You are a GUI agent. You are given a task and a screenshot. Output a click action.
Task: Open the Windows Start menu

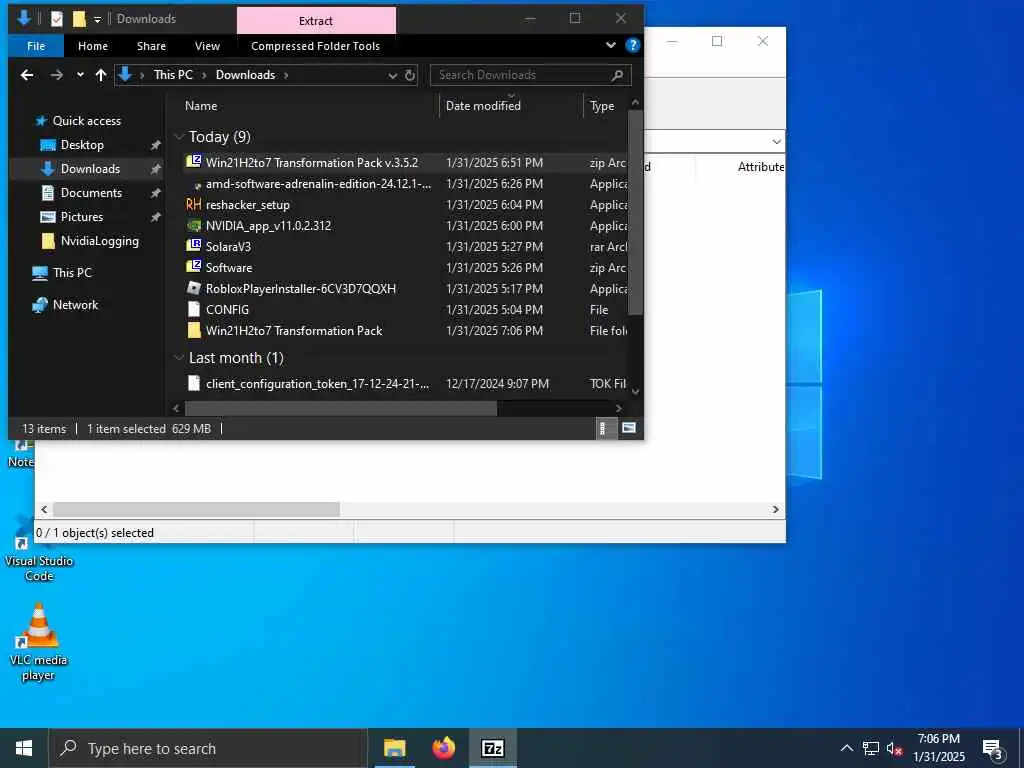point(24,748)
